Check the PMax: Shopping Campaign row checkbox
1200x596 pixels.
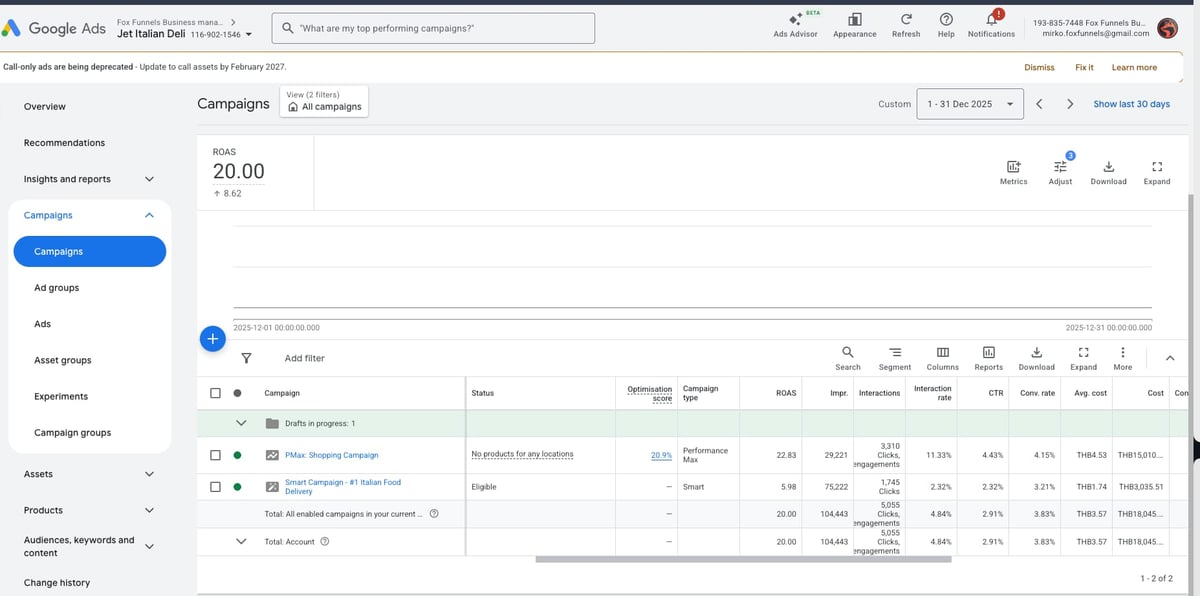point(215,455)
